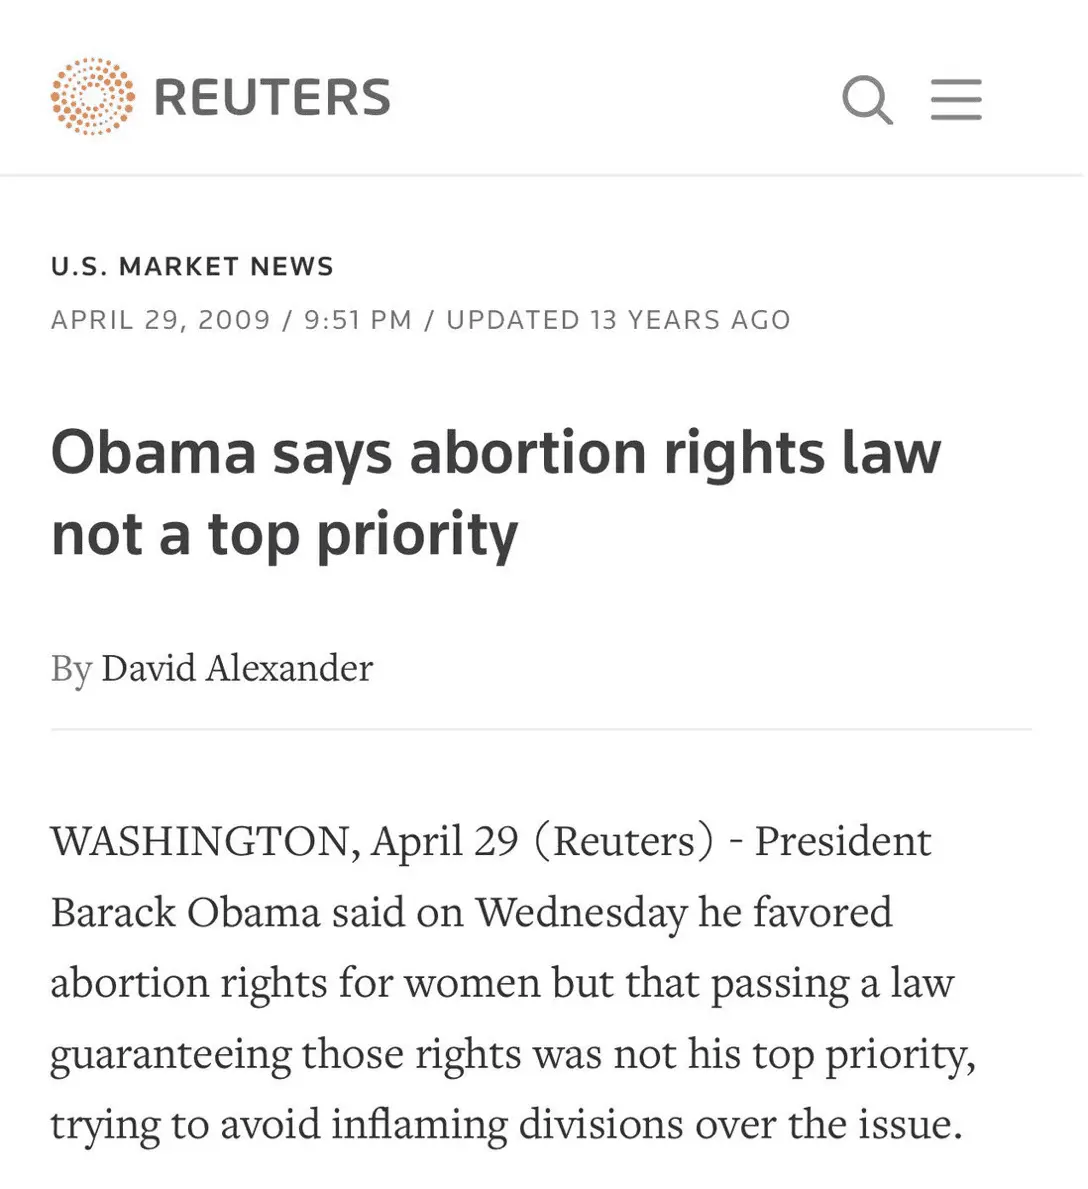Click the 9:51 PM timestamp
Viewport: 1088px width, 1189px height.
tap(357, 320)
